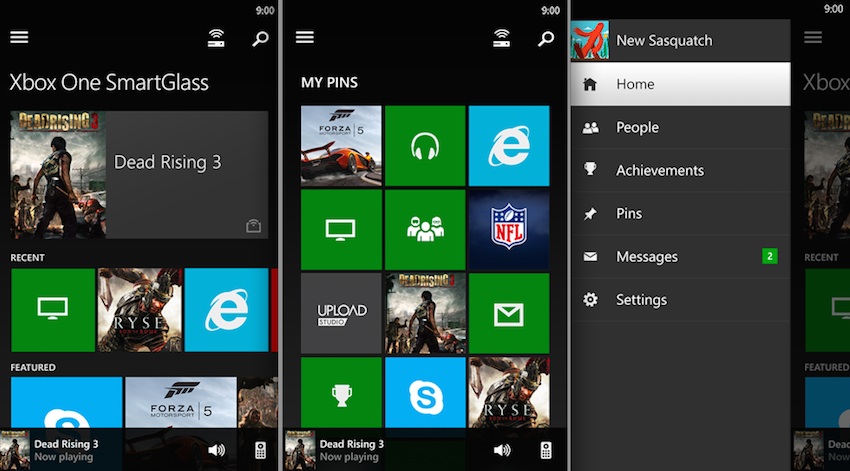Close side menu via dimmed hamburger icon
Screen dimensions: 850x471
813,37
